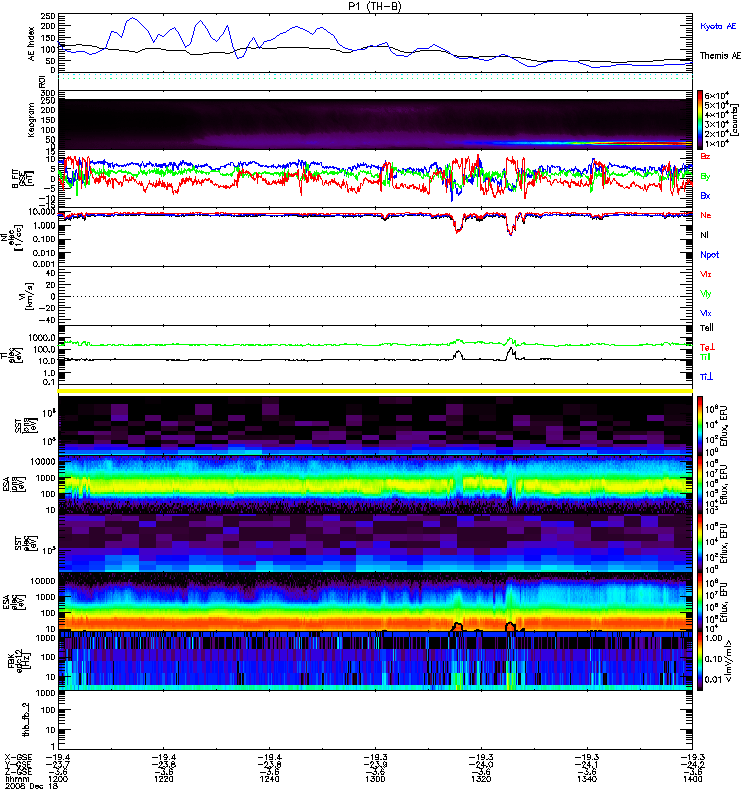
Task: Click the 1×10⁴ Keogram color bar label
Action: click(x=717, y=144)
